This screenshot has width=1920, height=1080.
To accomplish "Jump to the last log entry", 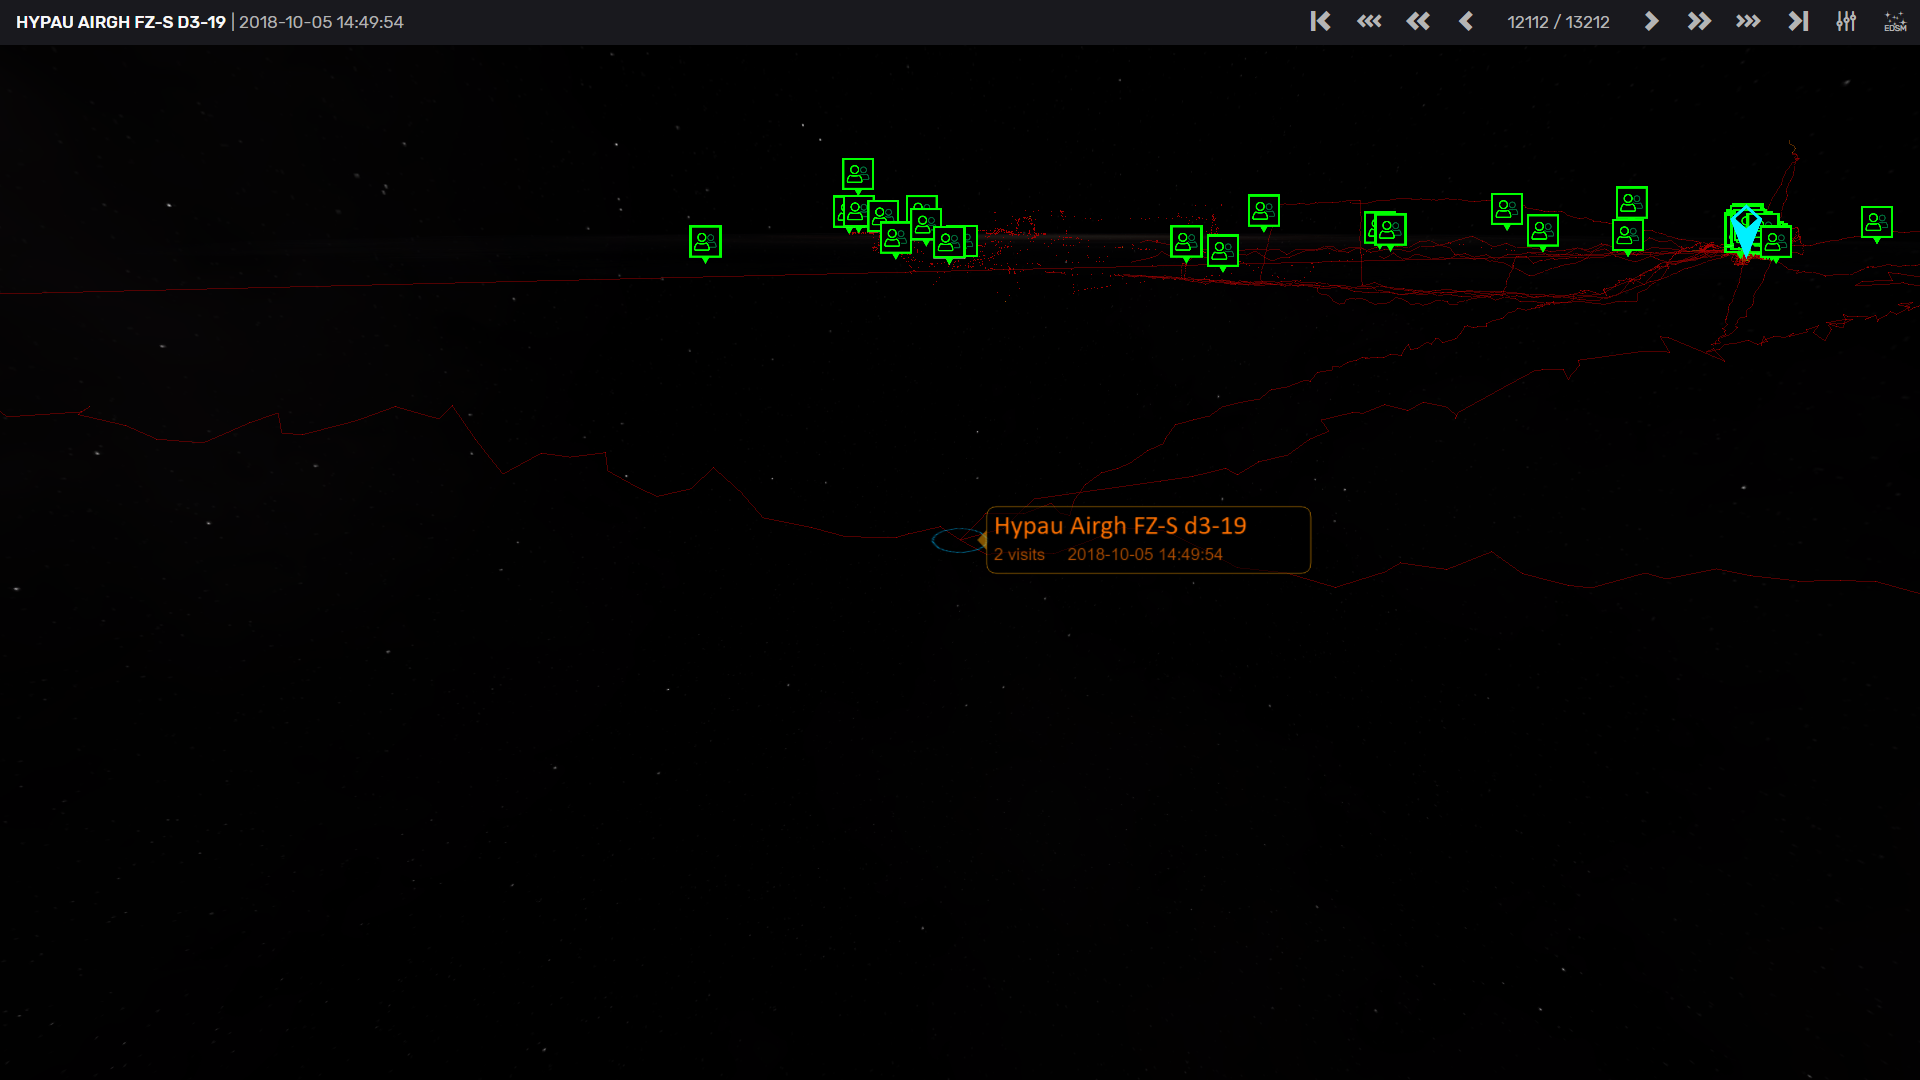I will point(1798,21).
